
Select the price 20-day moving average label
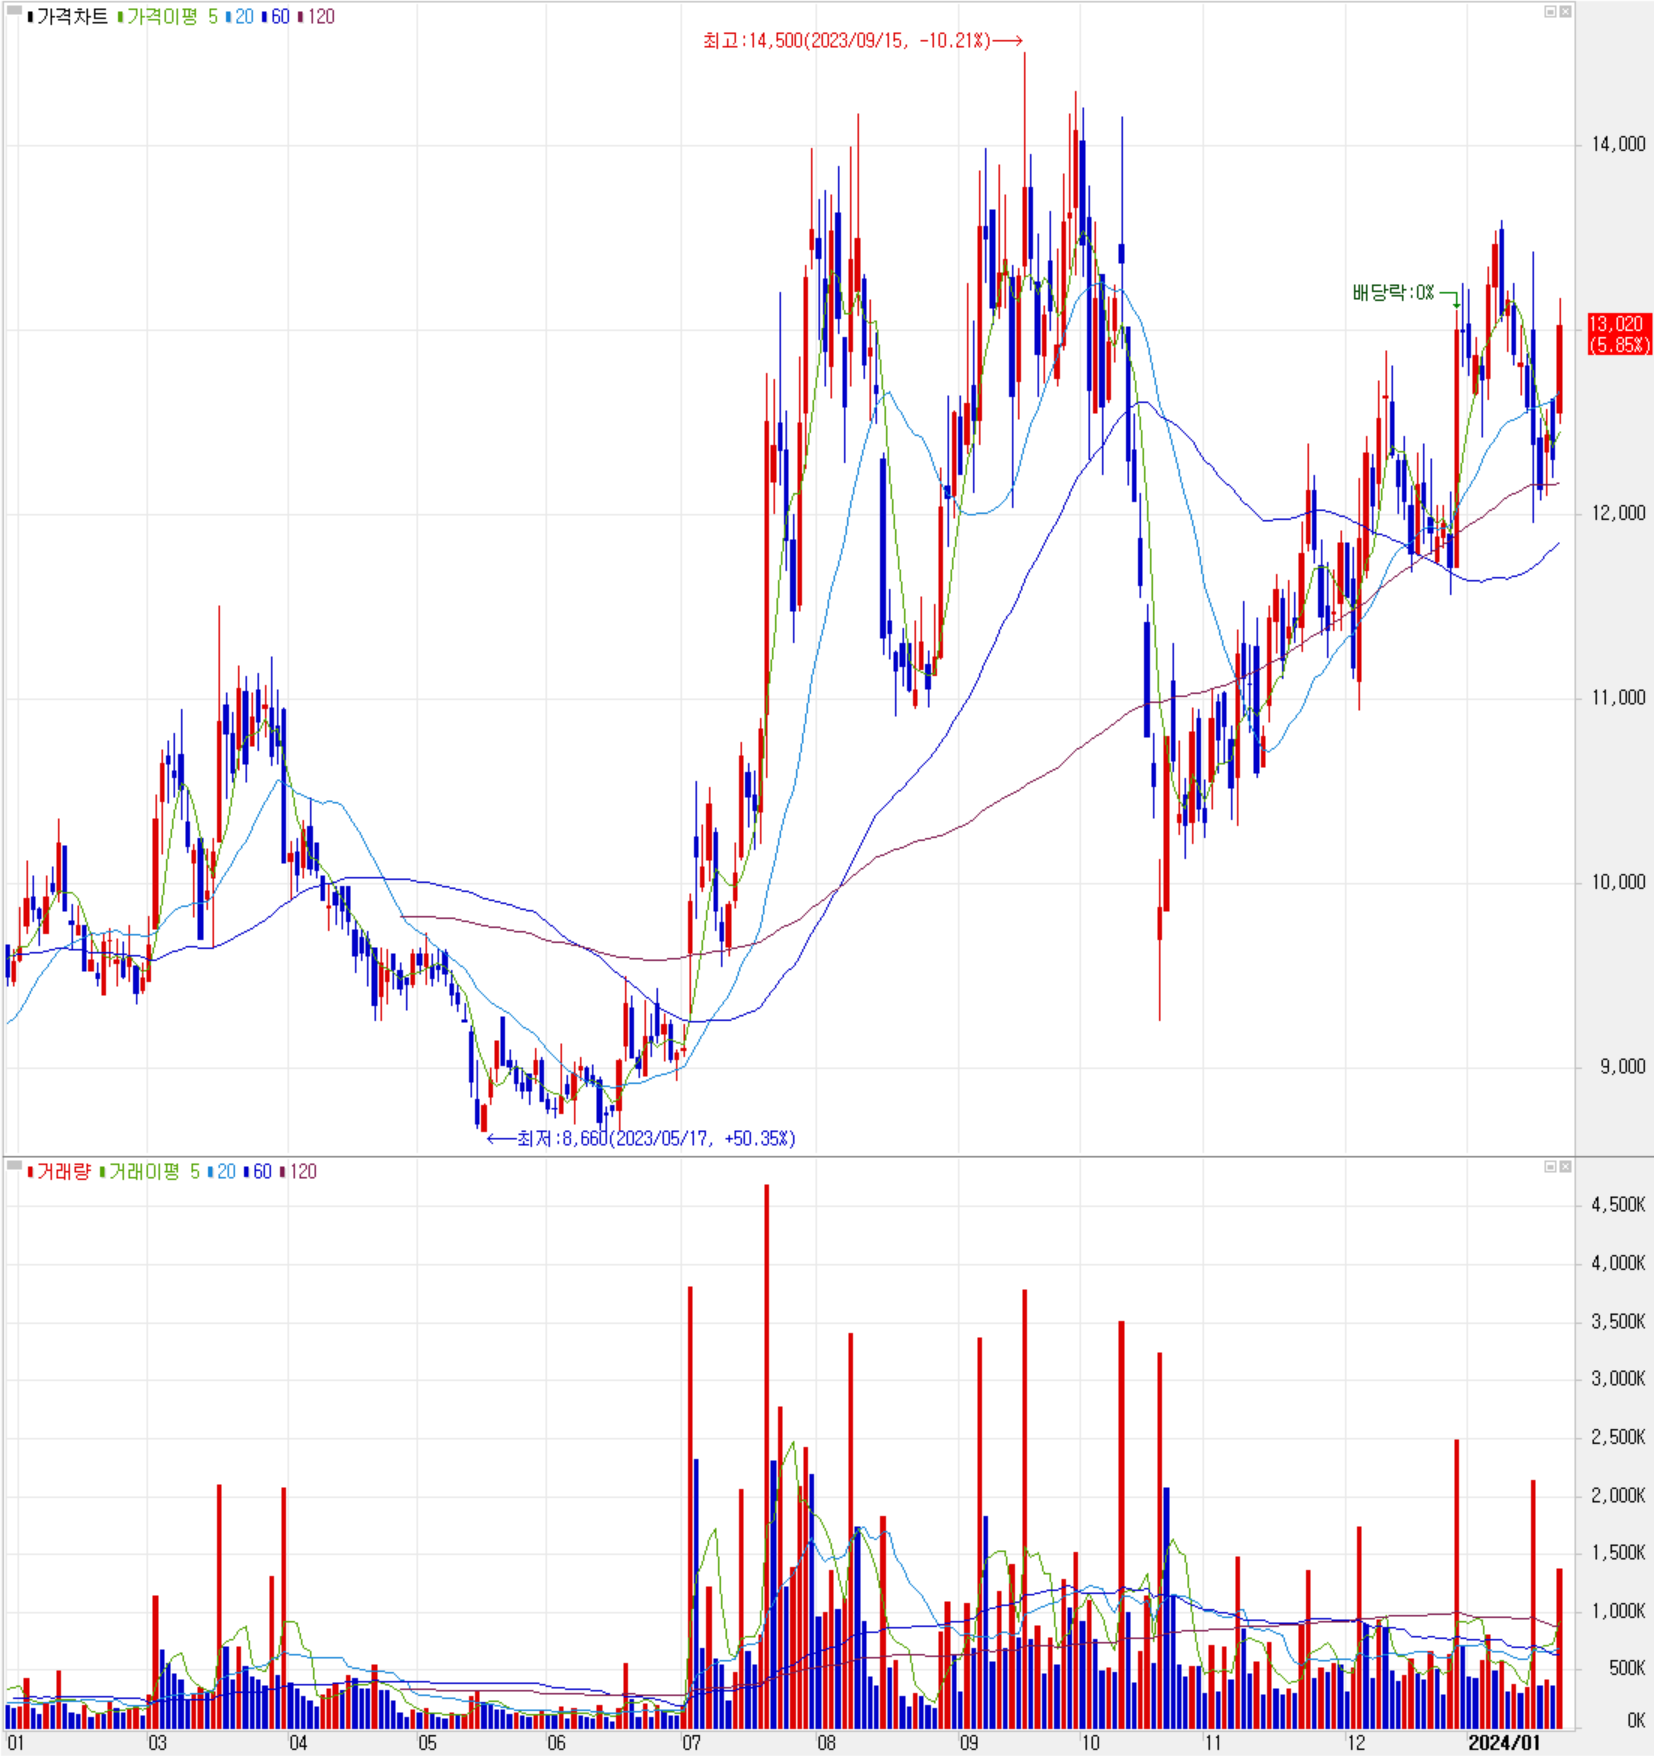[x=244, y=17]
